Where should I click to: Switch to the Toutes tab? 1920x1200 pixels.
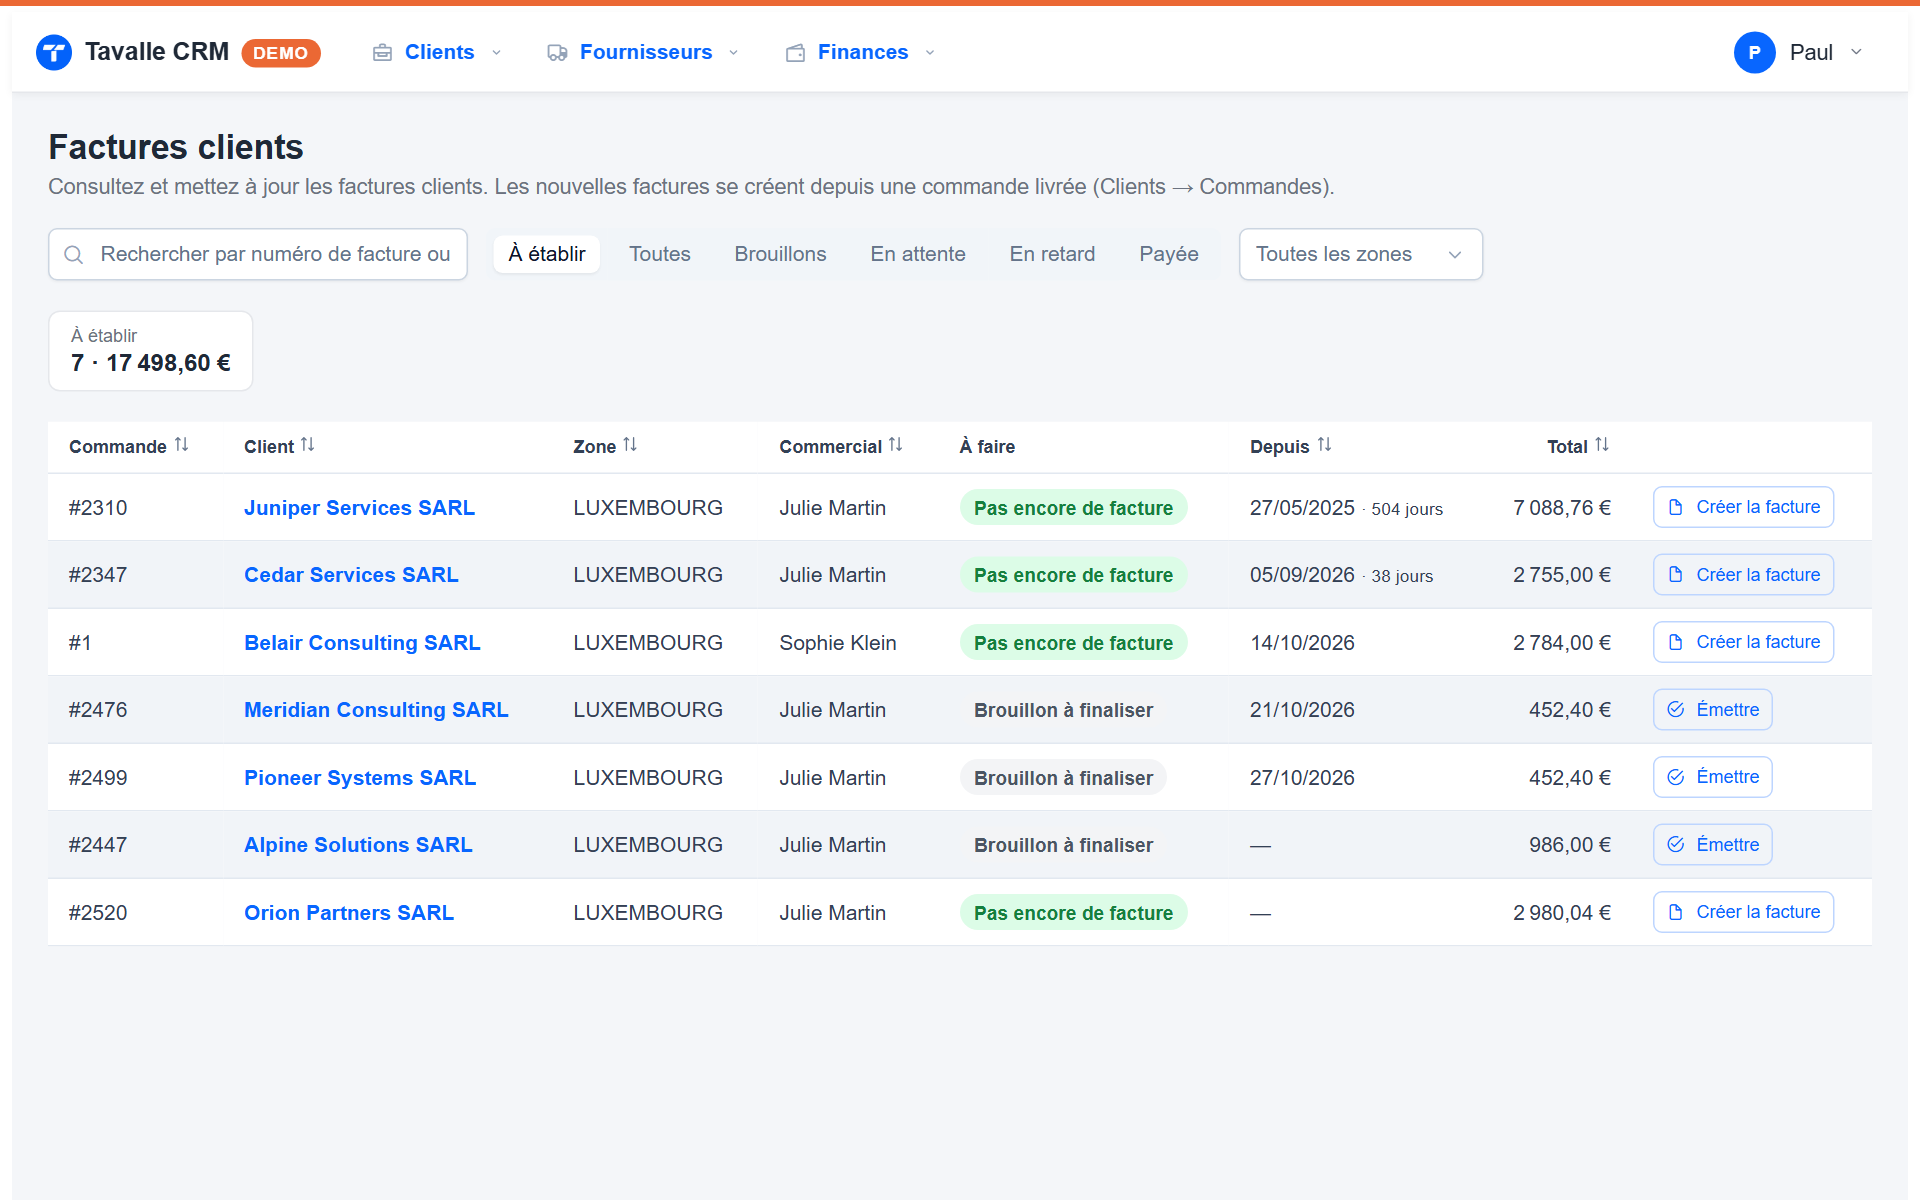(x=660, y=254)
